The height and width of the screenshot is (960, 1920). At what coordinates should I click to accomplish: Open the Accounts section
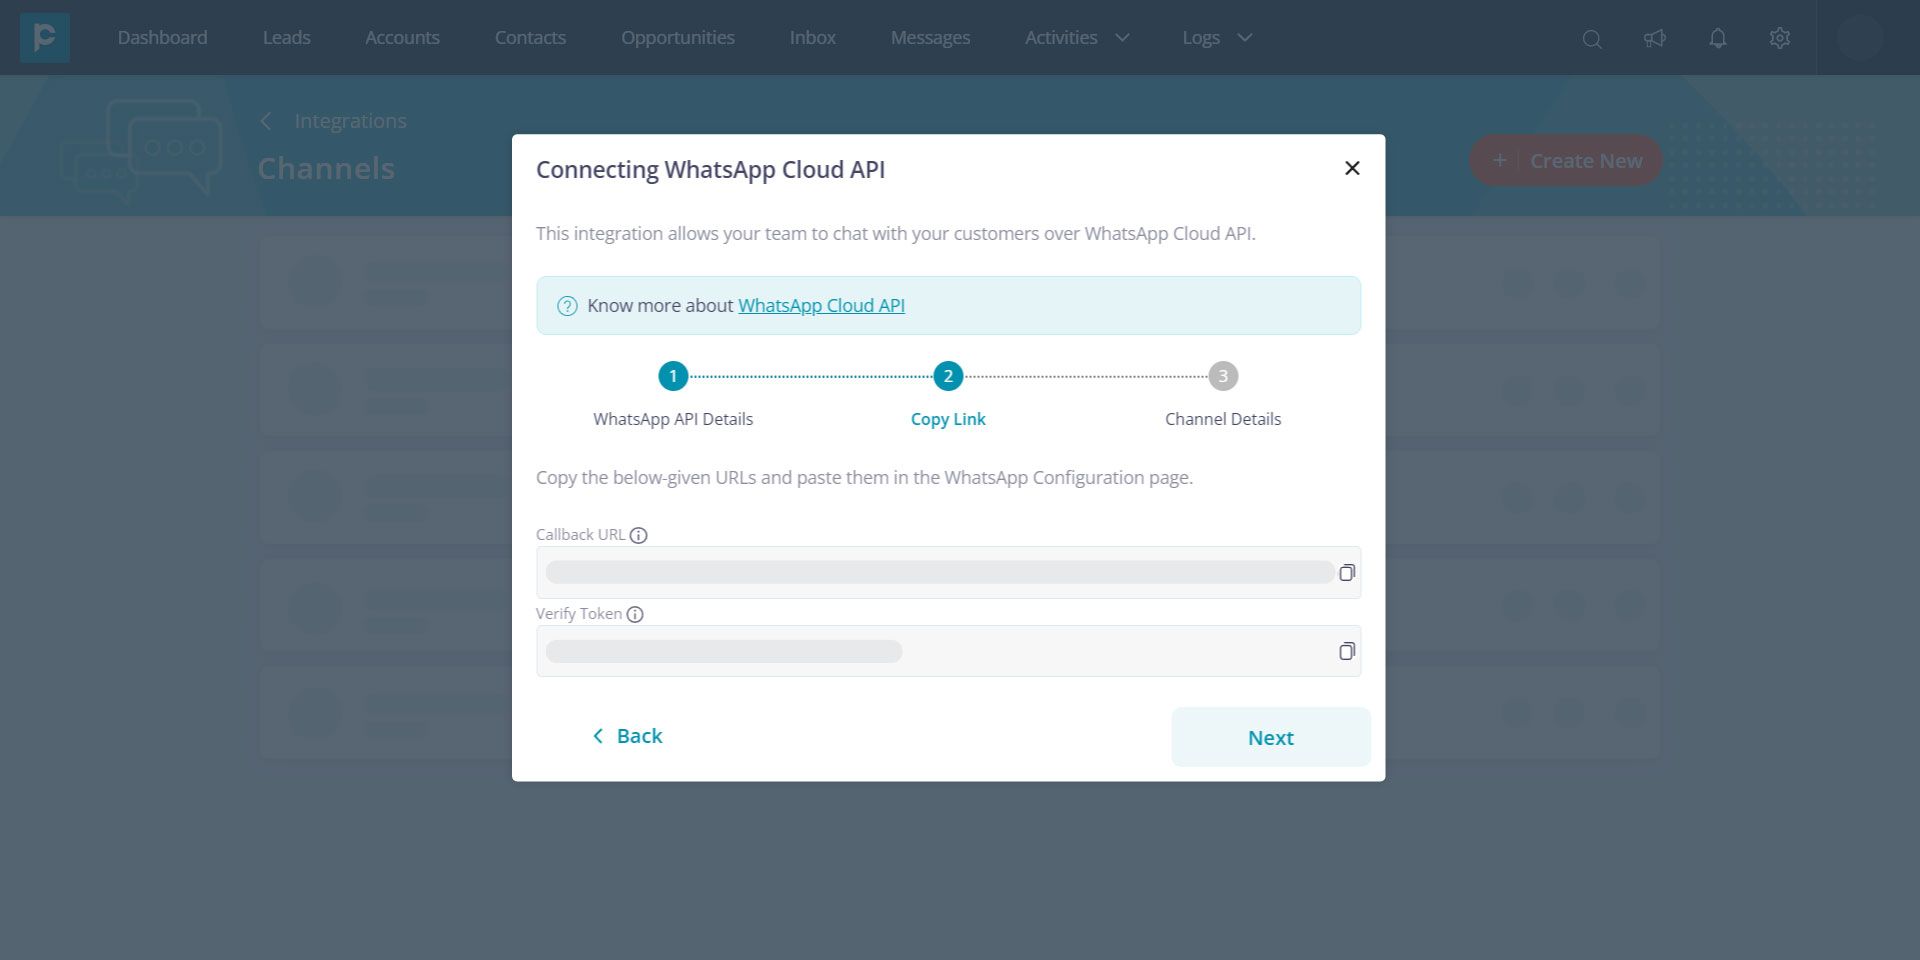coord(402,38)
